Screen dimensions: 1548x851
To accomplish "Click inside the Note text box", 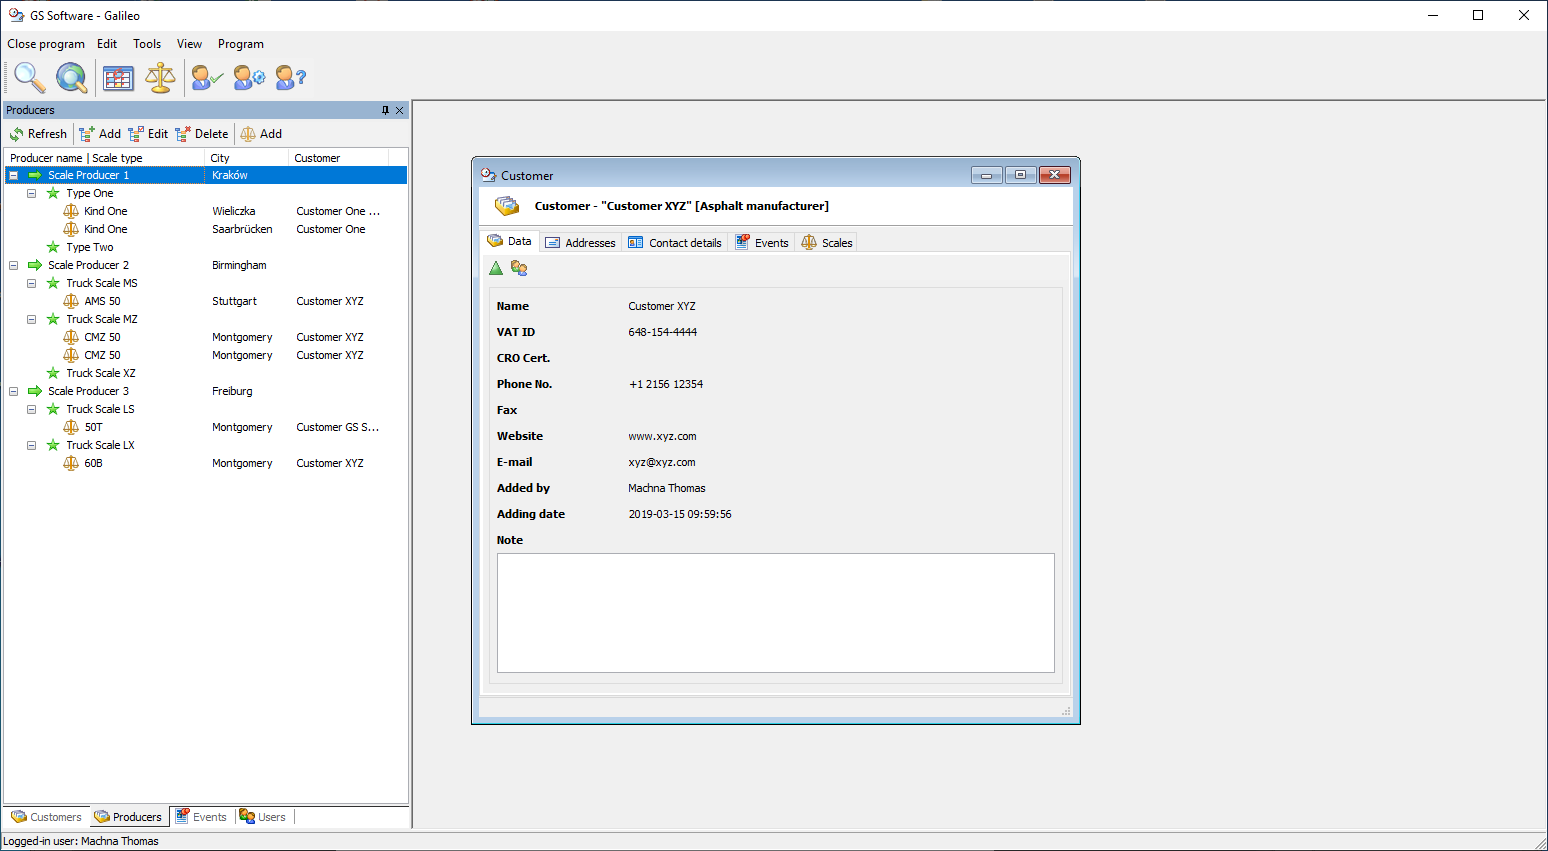I will click(x=775, y=612).
